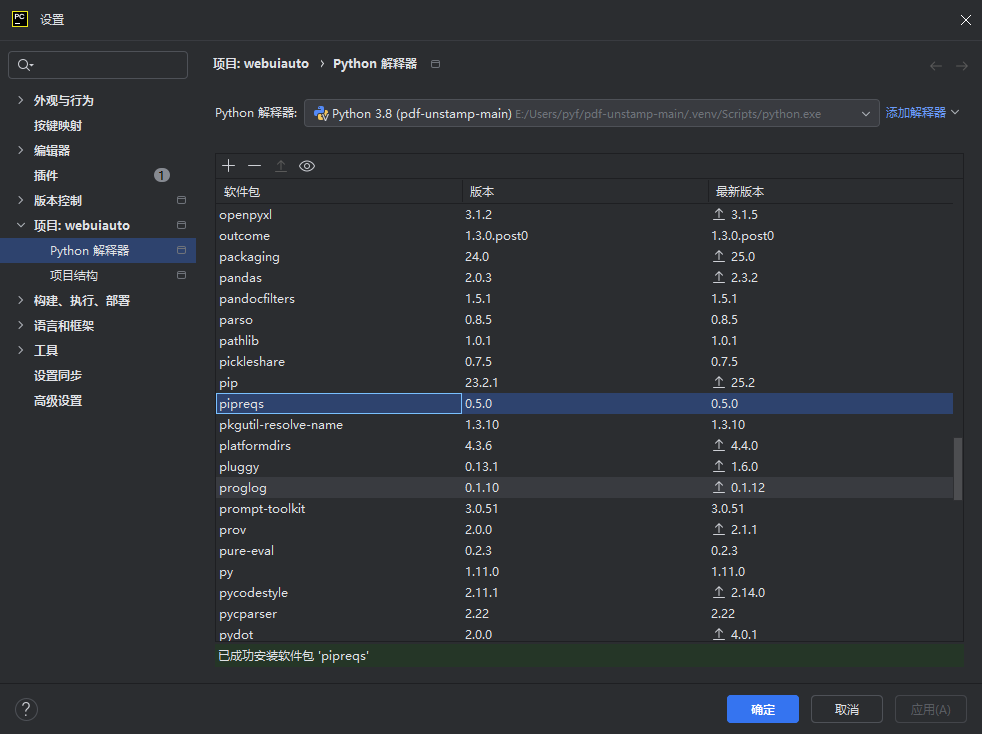This screenshot has width=982, height=734.
Task: Click the project-level icon beside 项目结构
Action: click(182, 276)
